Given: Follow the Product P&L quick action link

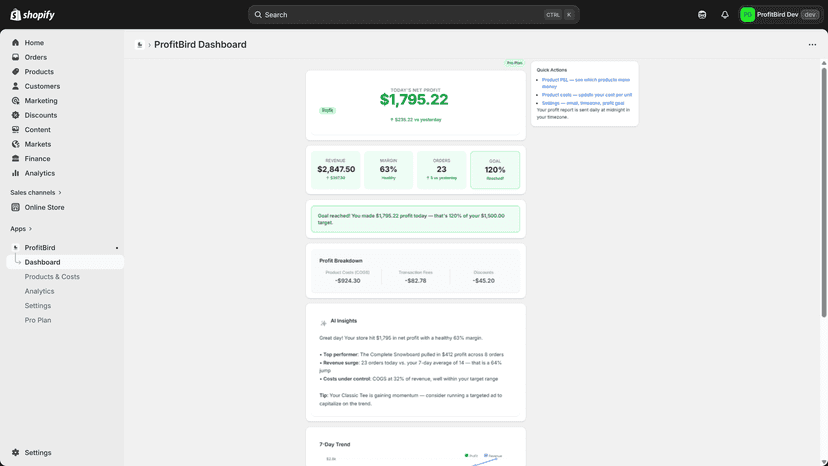Looking at the screenshot, I should [586, 83].
